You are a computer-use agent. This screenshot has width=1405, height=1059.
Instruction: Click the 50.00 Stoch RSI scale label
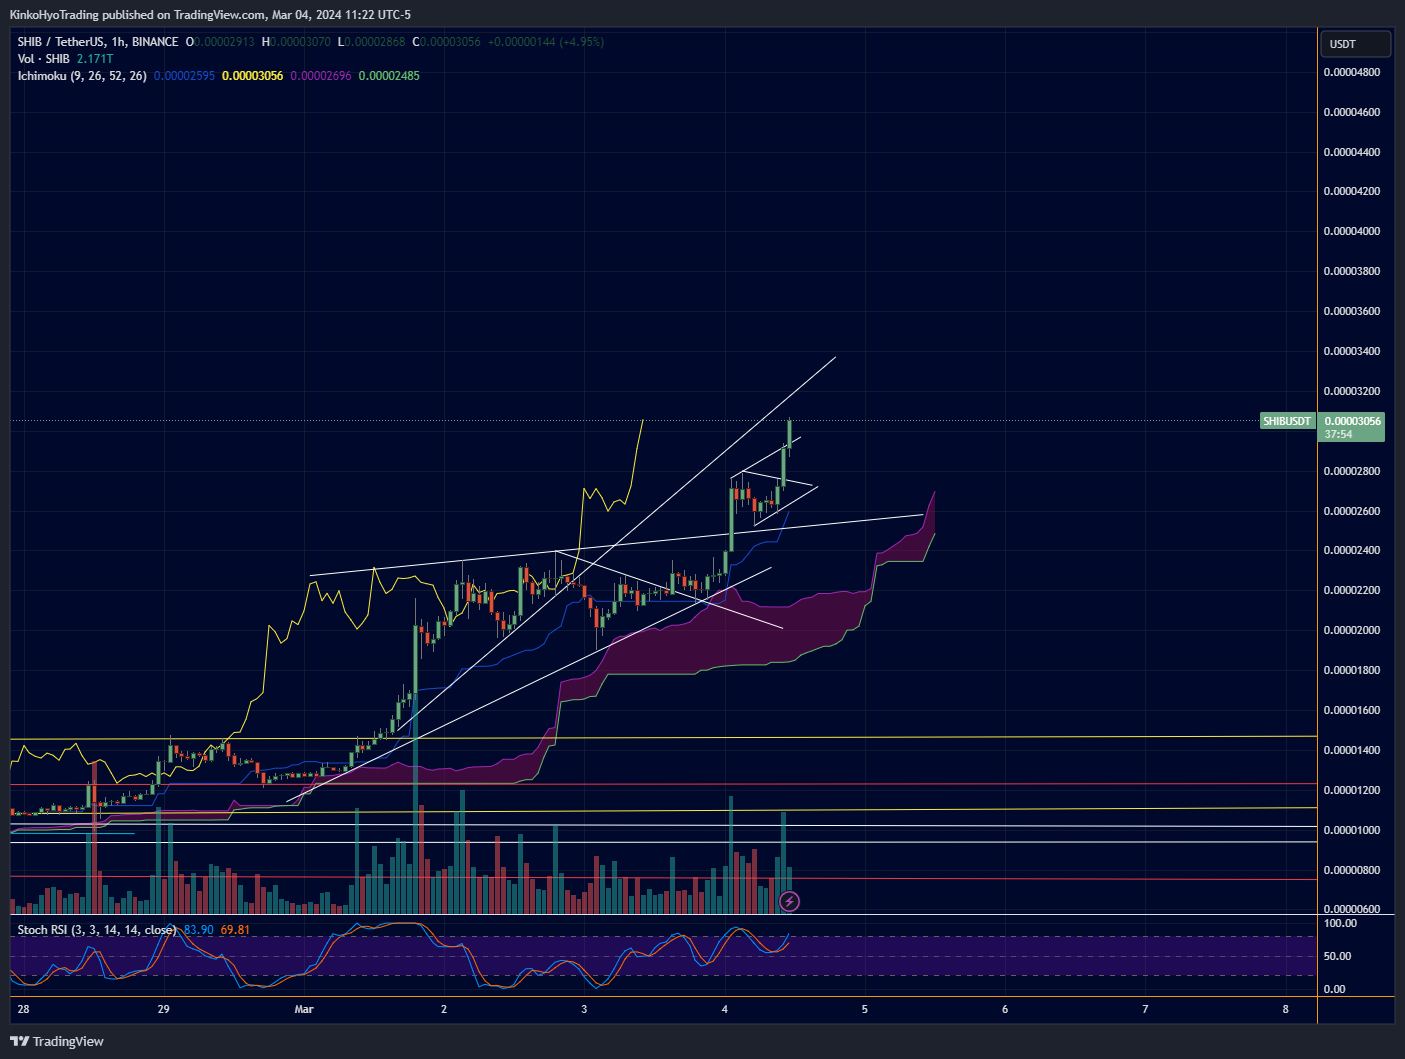point(1337,956)
